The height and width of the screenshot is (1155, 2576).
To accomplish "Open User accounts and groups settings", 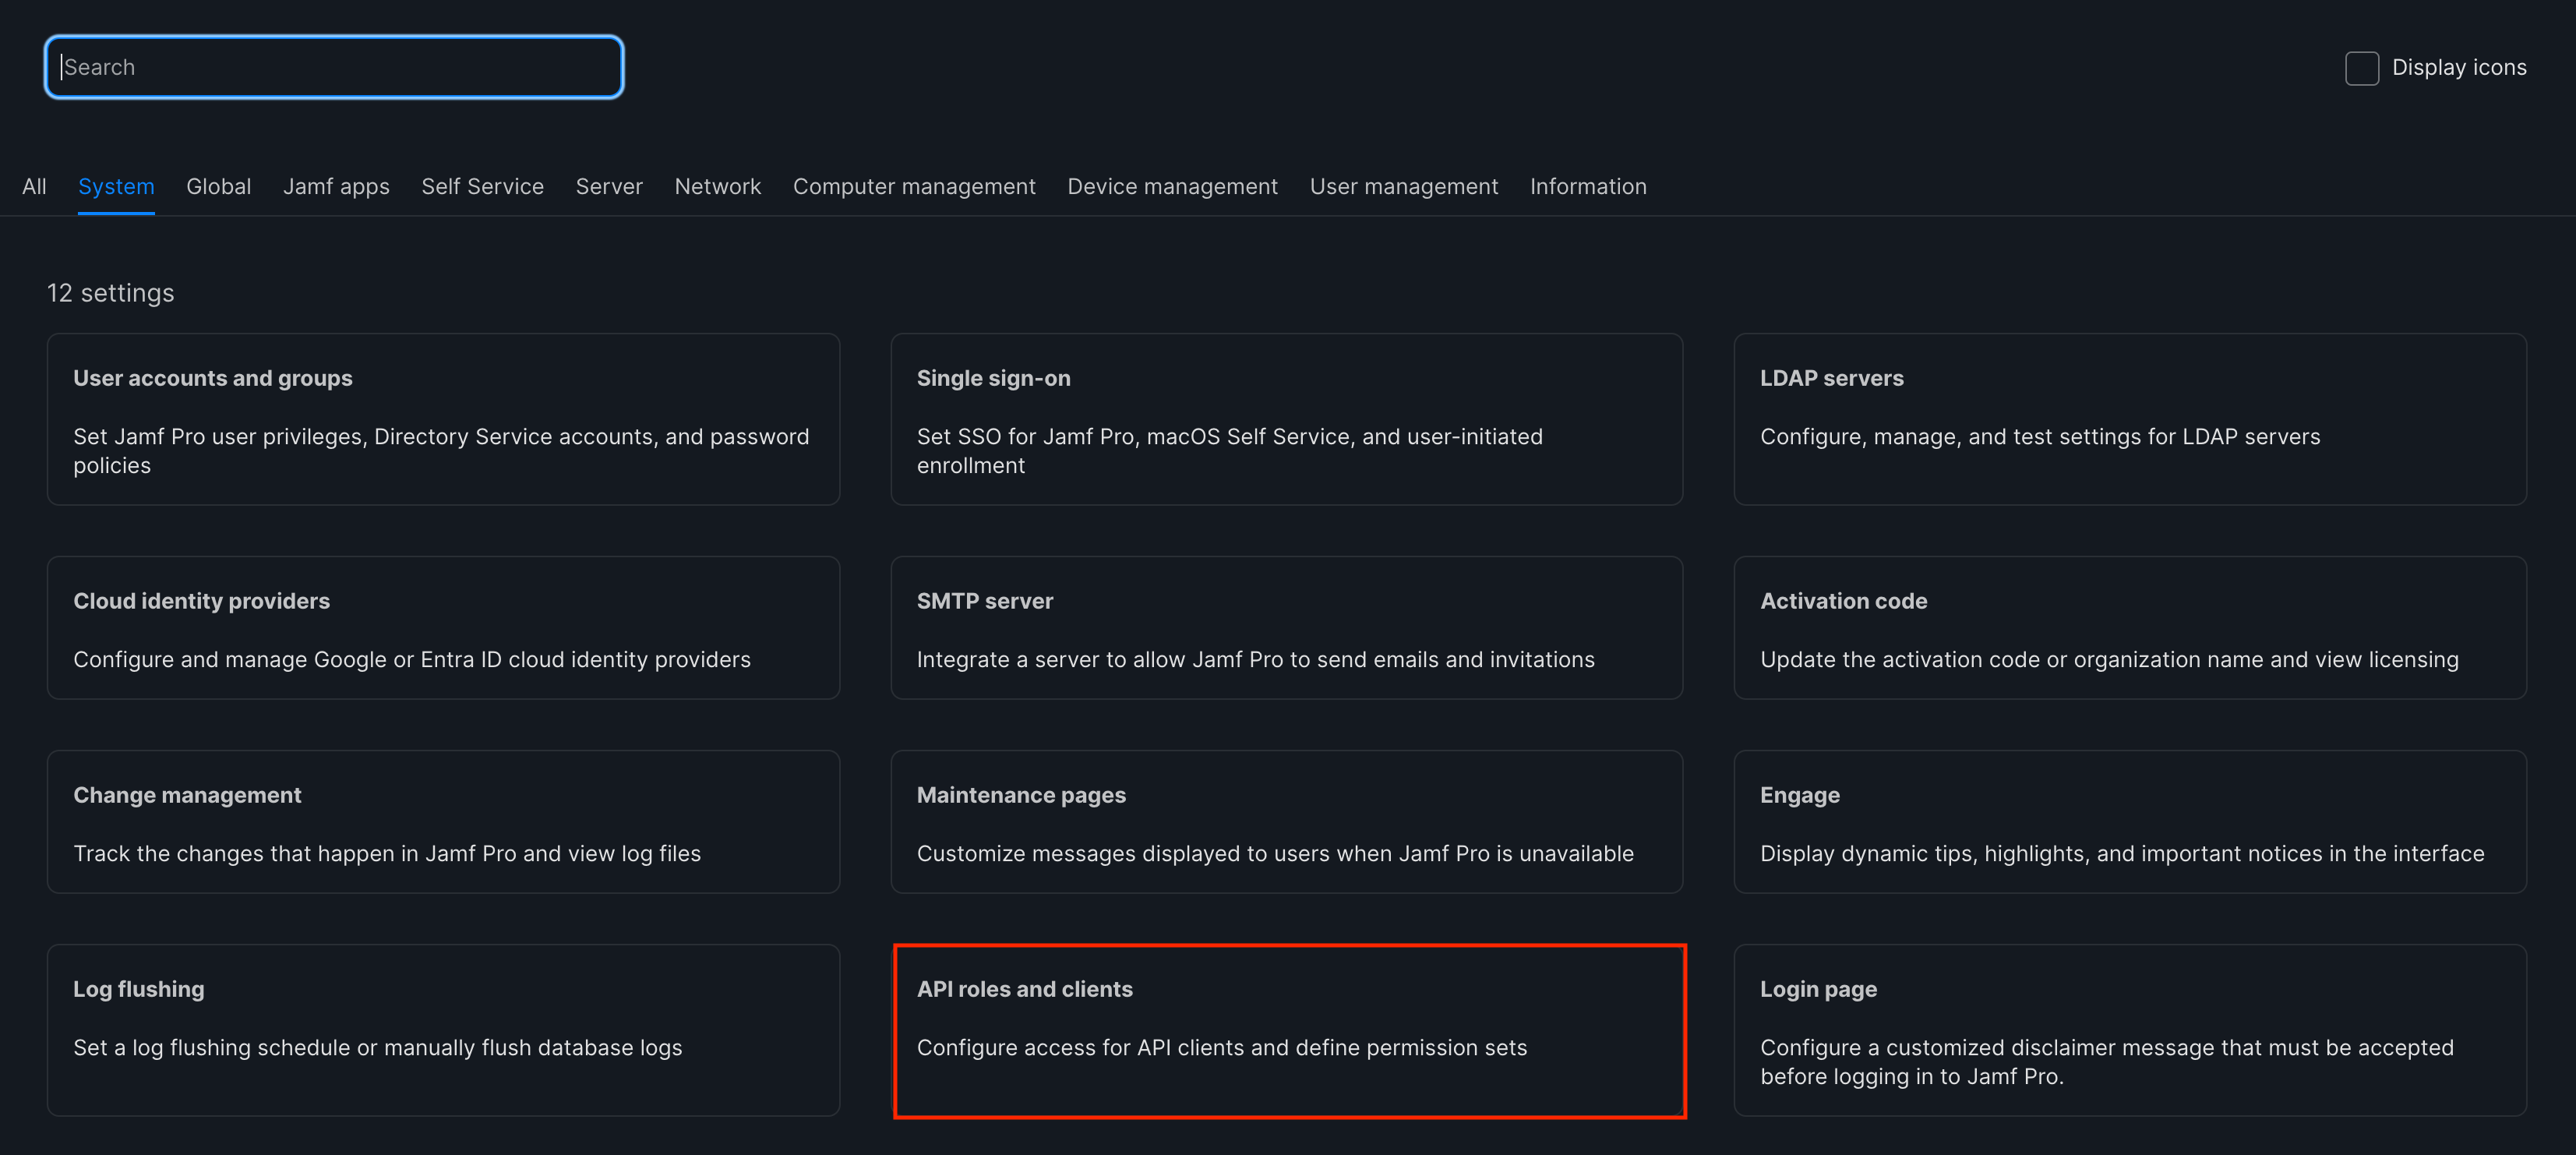I will (443, 419).
